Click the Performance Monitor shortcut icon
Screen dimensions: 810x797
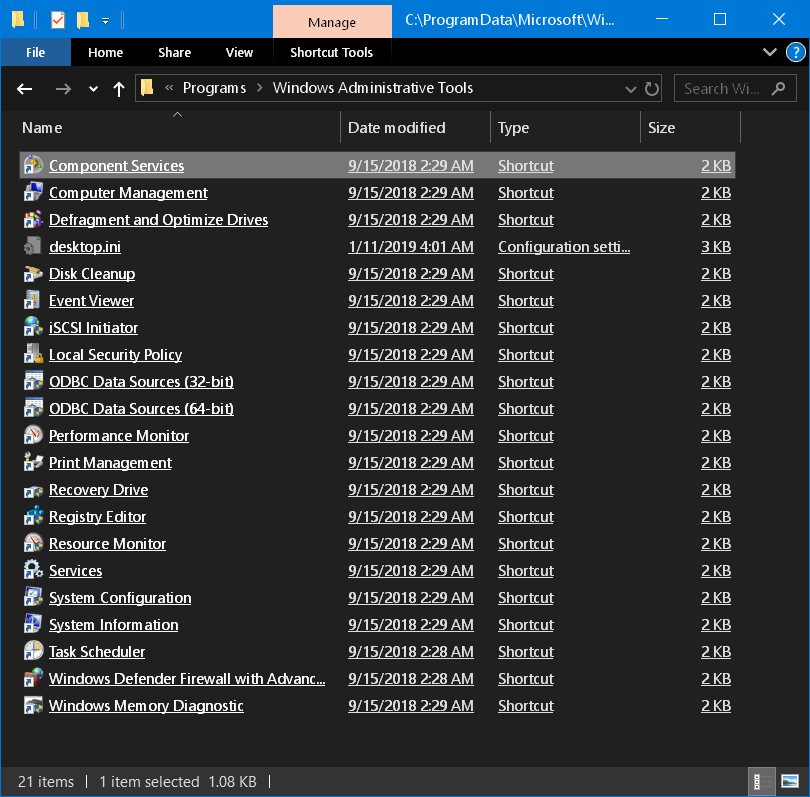[x=33, y=435]
